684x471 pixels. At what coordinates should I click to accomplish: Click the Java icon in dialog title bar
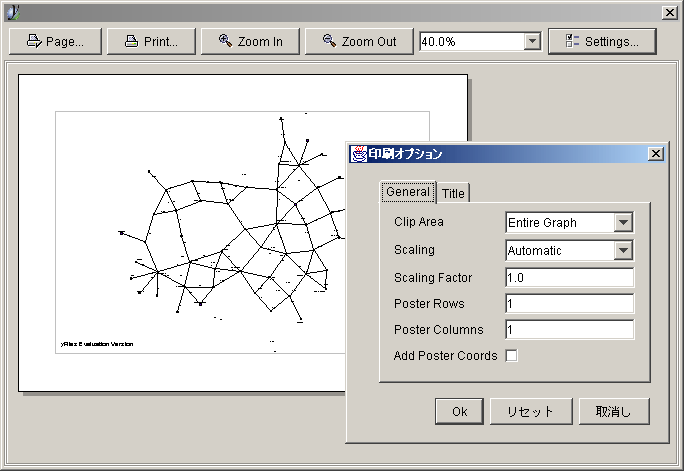pyautogui.click(x=358, y=154)
